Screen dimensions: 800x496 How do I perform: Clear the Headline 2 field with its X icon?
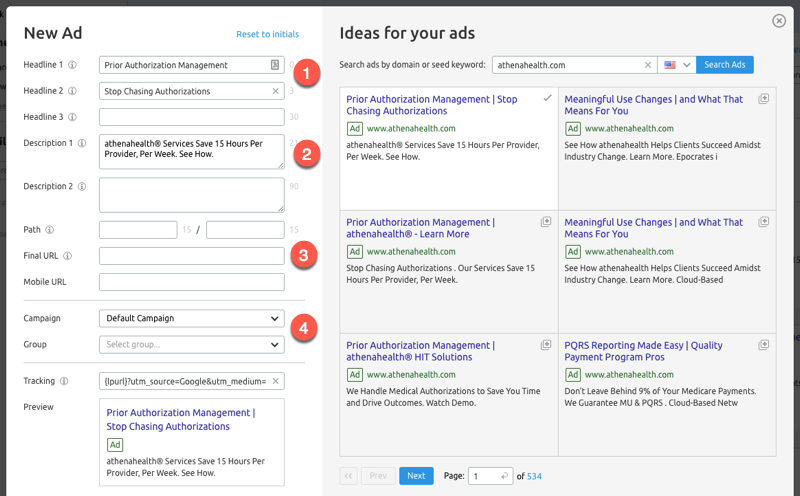(x=276, y=91)
